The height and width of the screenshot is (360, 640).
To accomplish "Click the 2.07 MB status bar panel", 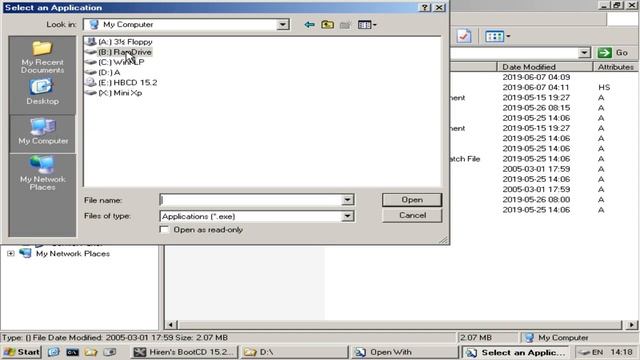I will point(488,338).
